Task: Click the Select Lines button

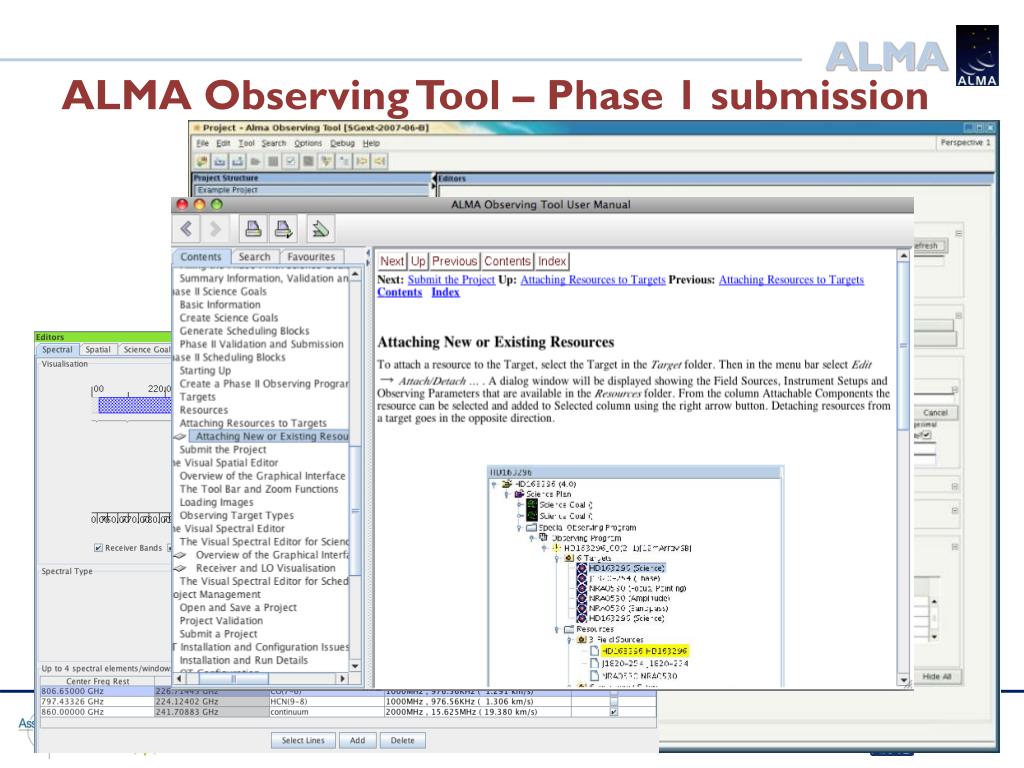Action: coord(303,741)
